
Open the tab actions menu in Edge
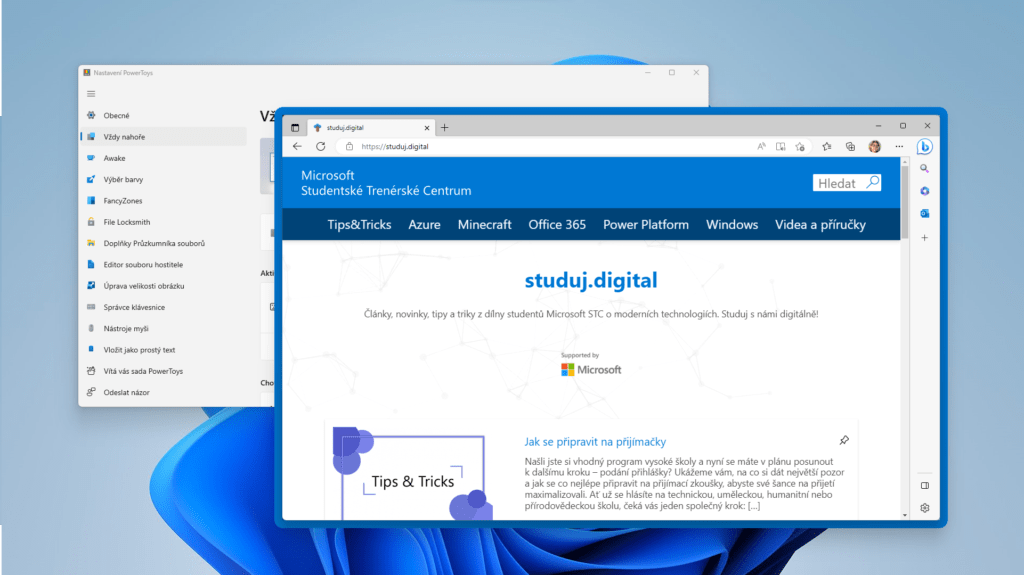coord(295,128)
